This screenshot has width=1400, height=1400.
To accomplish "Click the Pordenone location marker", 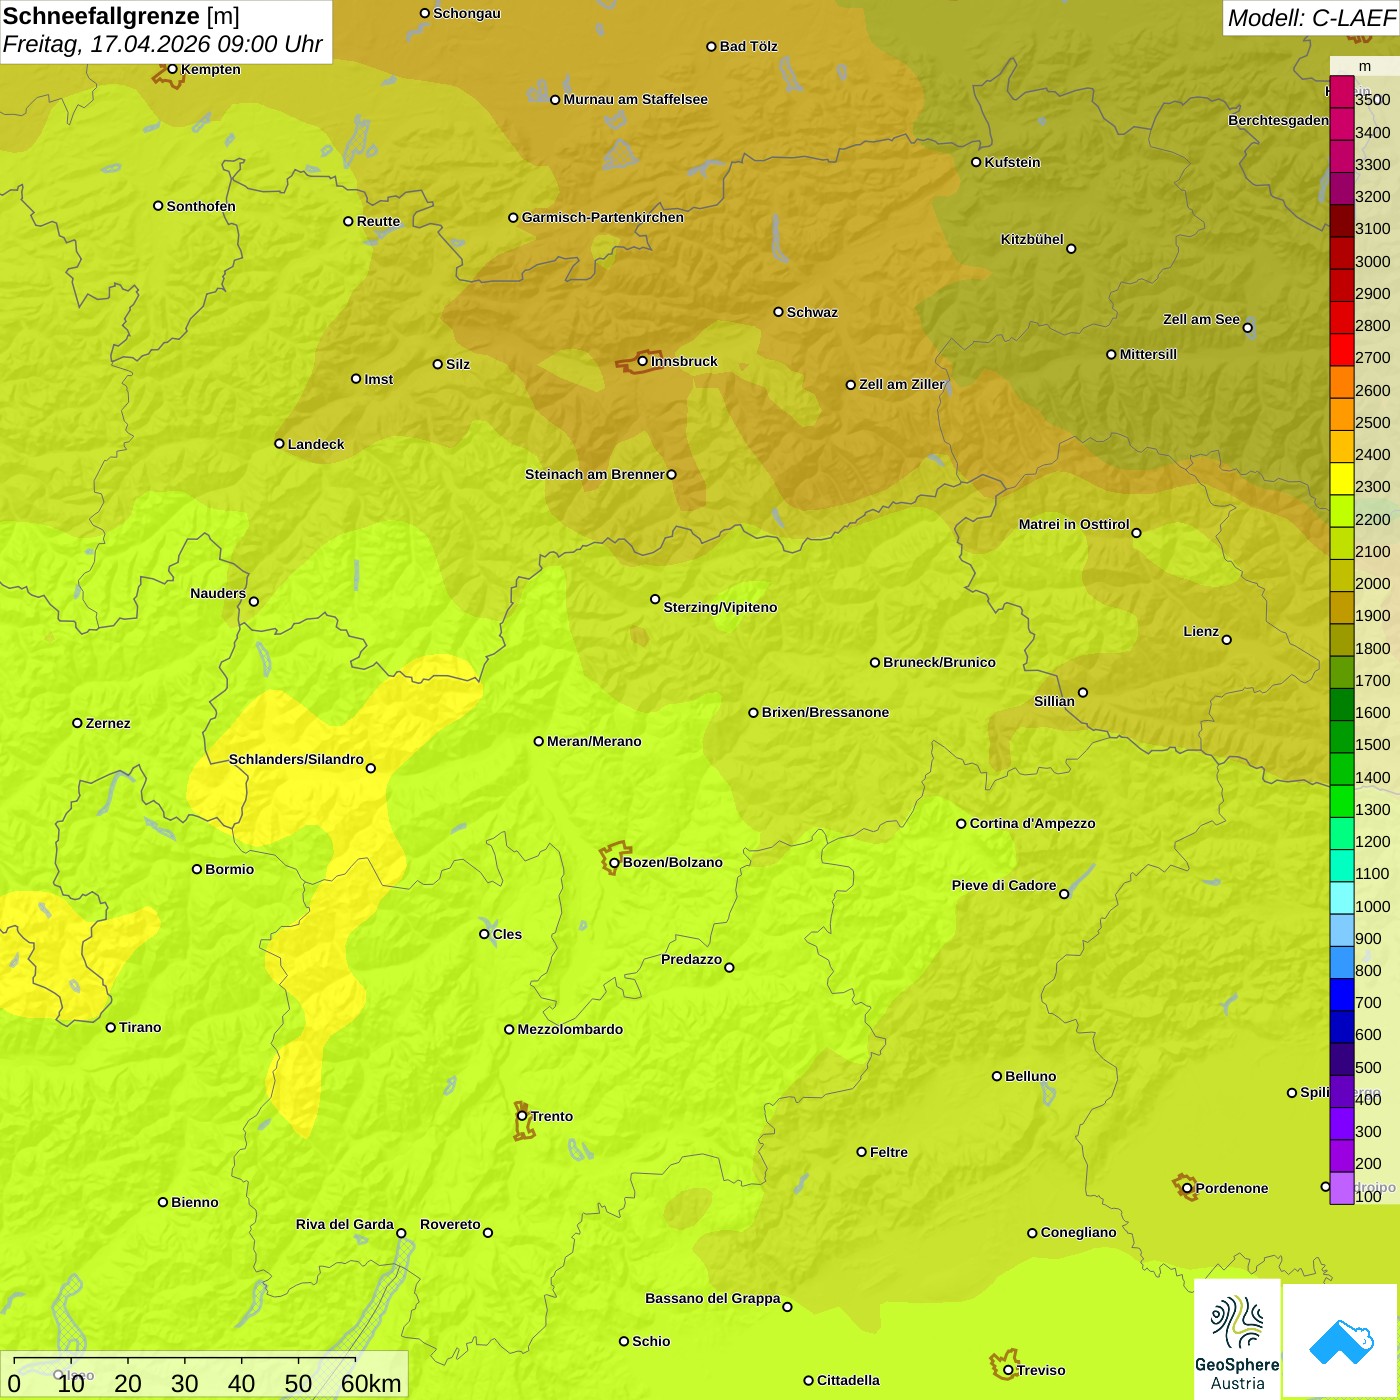I will (1187, 1188).
